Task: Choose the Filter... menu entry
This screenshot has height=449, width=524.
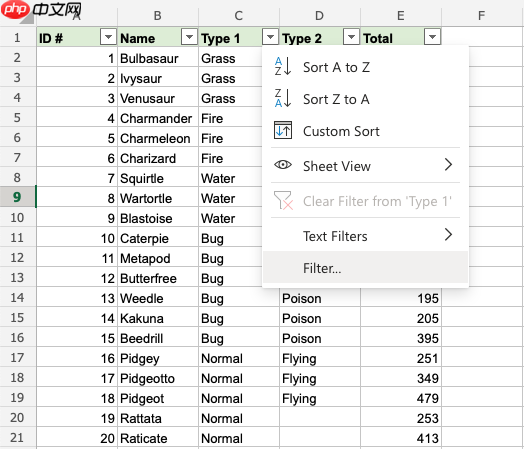Action: (366, 268)
